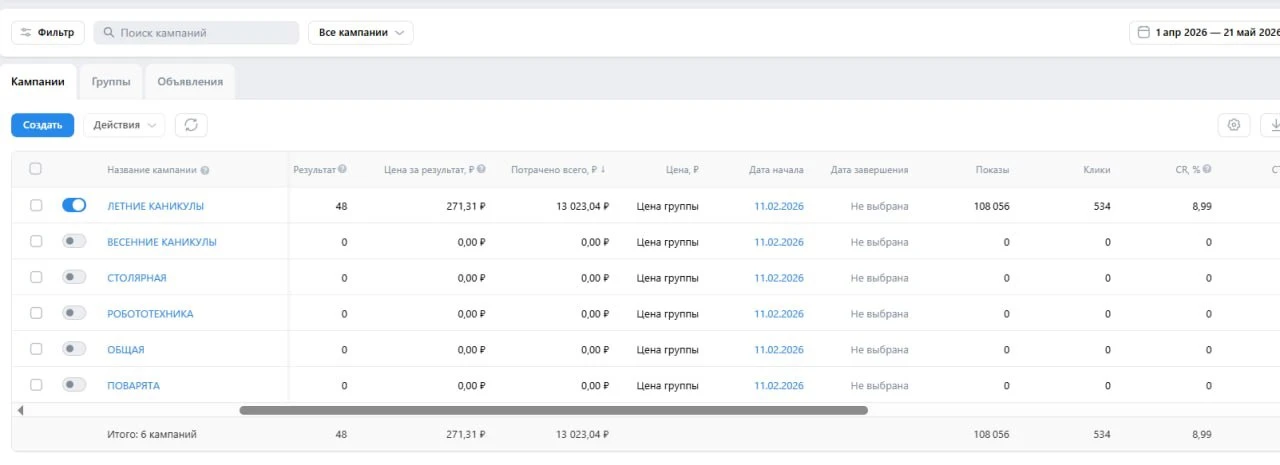Click the Дата начала column header

click(776, 170)
